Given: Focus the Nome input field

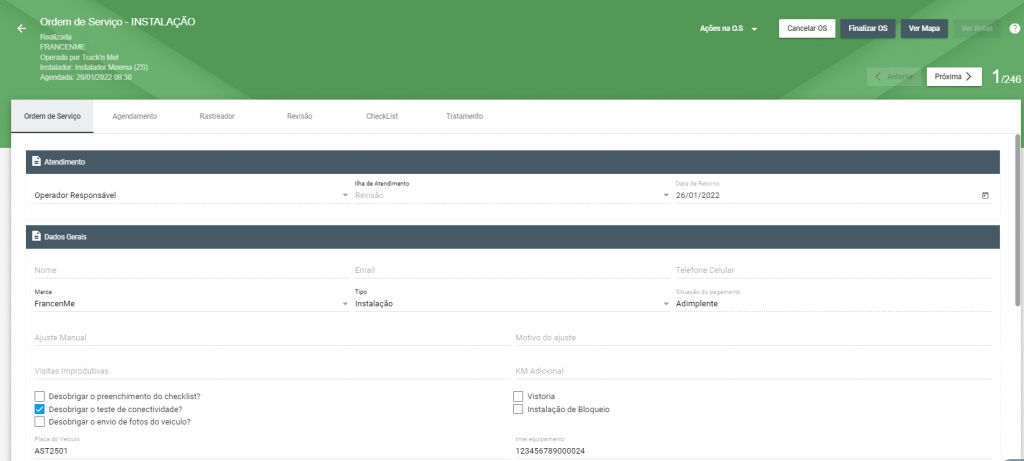Looking at the screenshot, I should (x=191, y=270).
